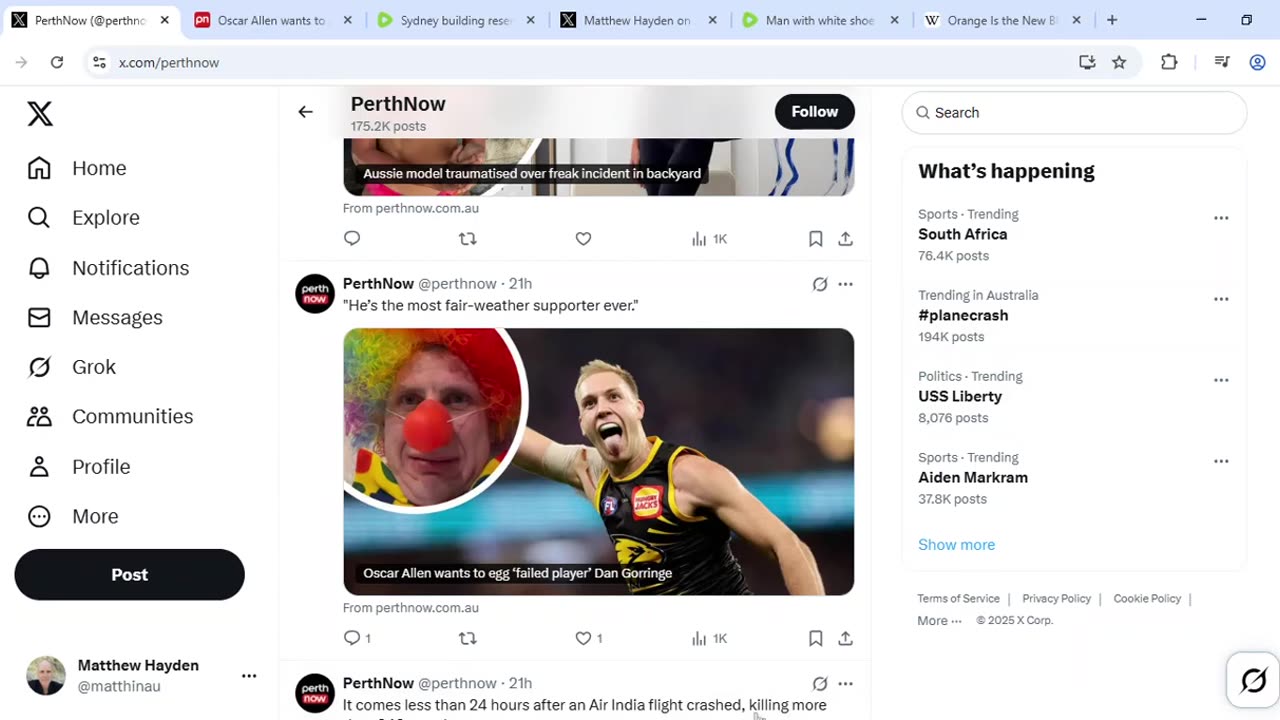This screenshot has width=1280, height=720.
Task: Go to Notifications
Action: [x=108, y=267]
